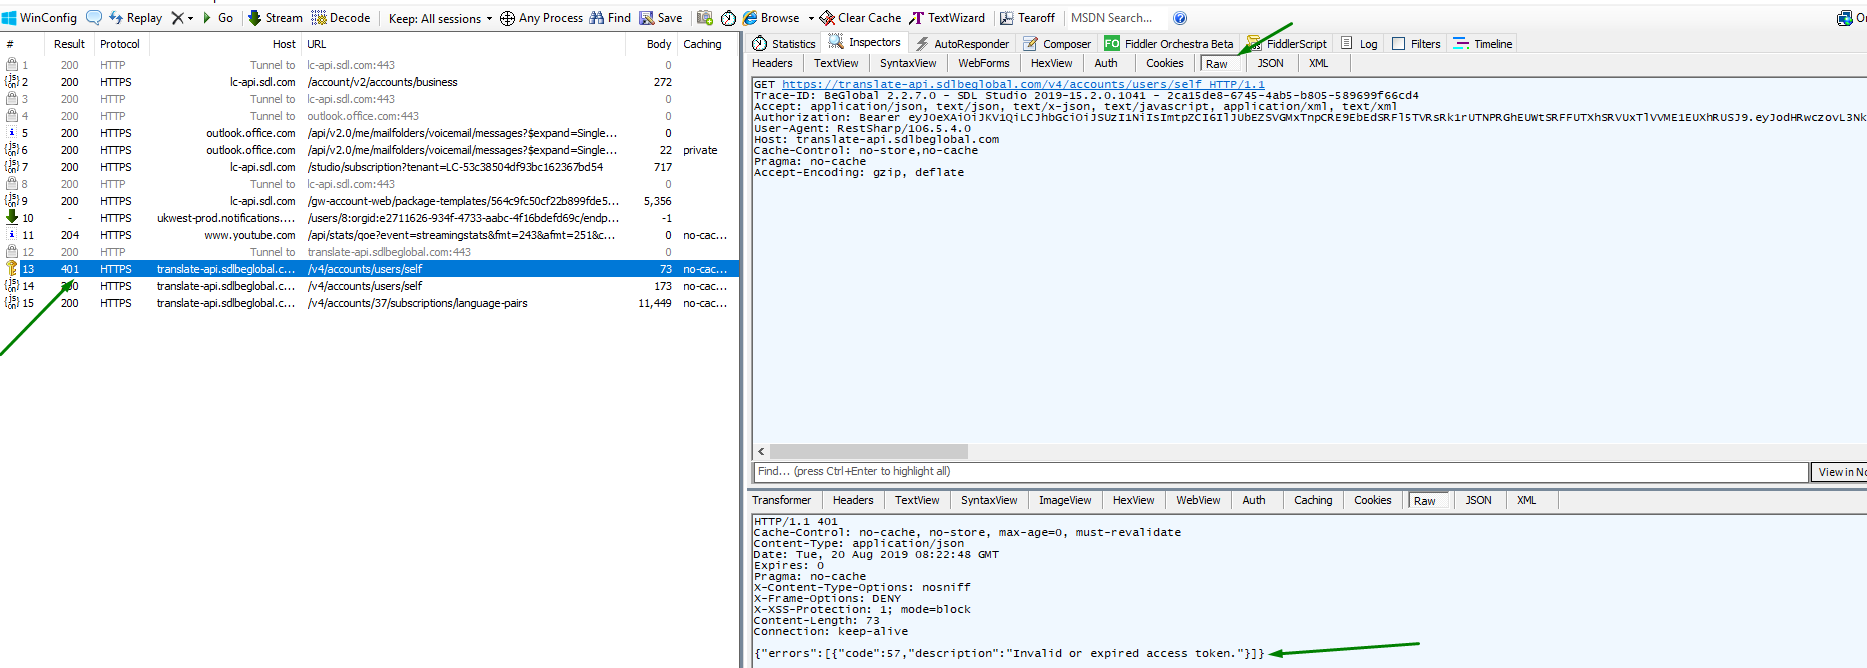Image resolution: width=1867 pixels, height=668 pixels.
Task: Select session 11 www.youtube.com row
Action: pos(370,235)
